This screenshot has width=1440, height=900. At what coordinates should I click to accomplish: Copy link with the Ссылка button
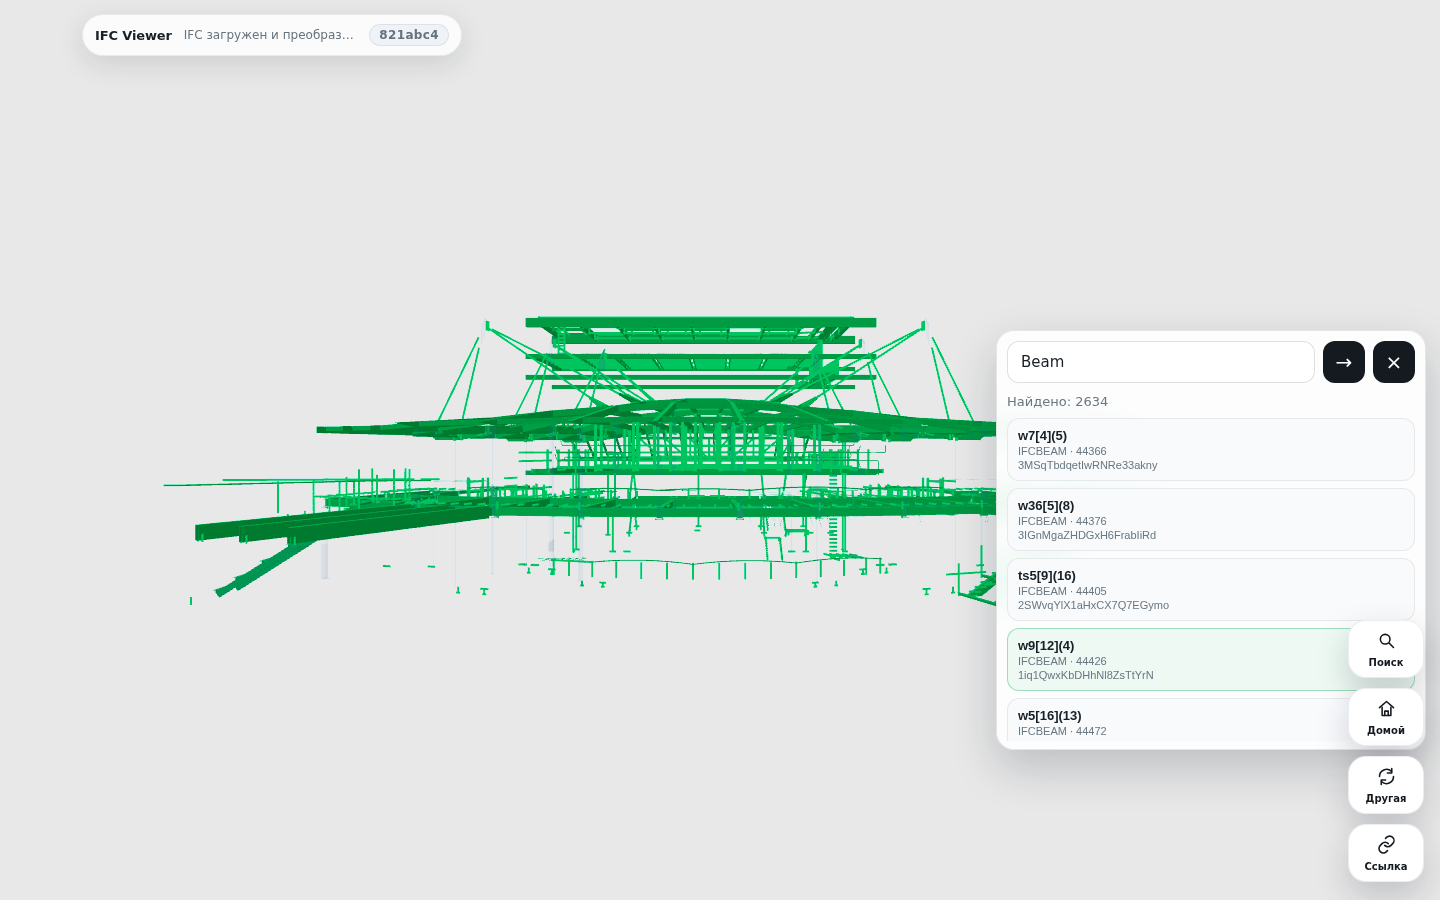(1385, 853)
